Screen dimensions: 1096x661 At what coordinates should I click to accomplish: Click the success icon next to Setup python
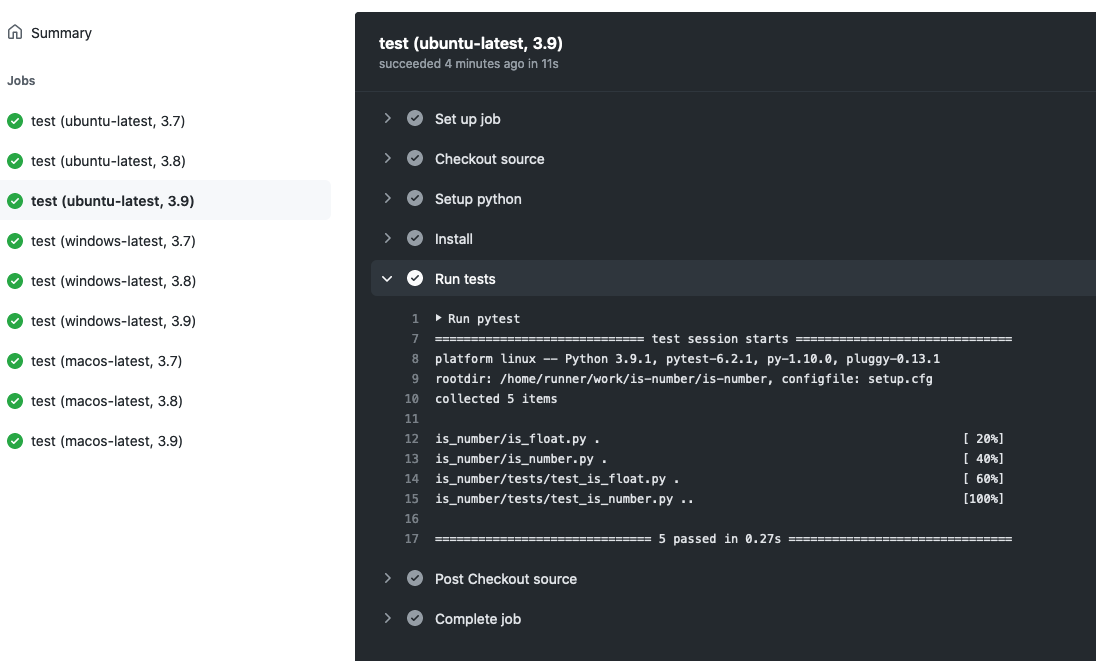415,198
